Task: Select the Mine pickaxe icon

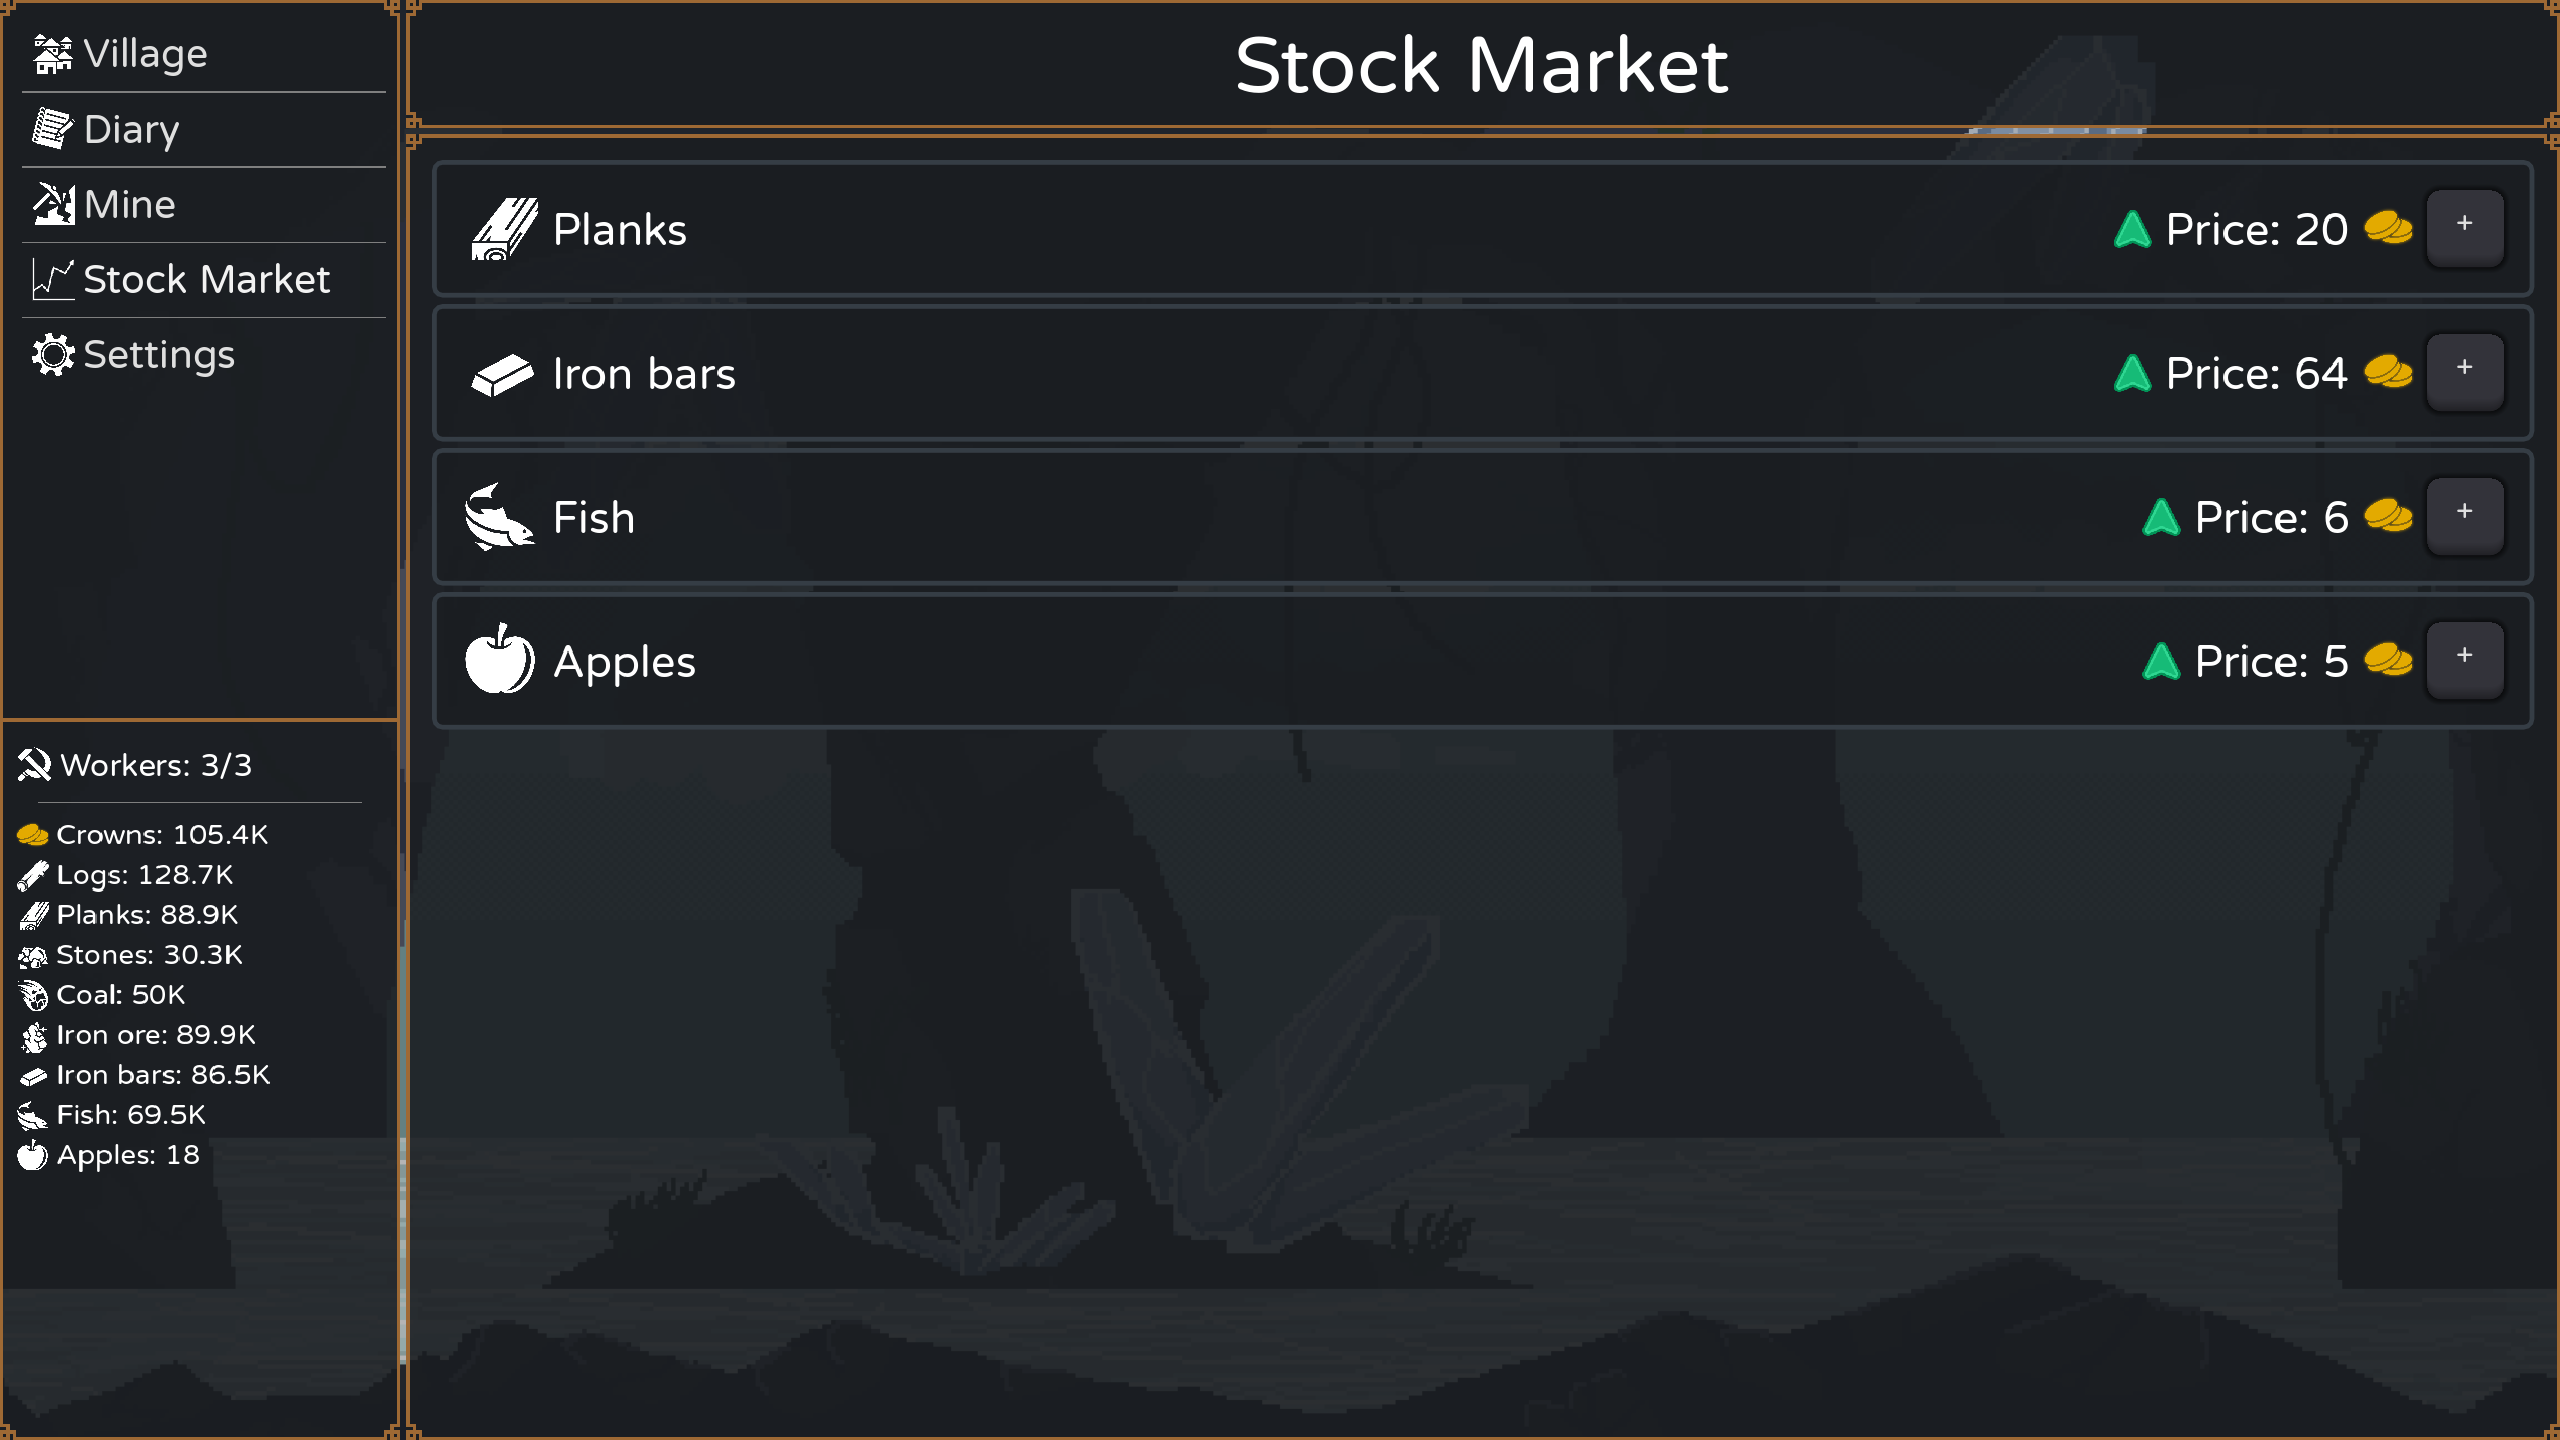Action: 54,204
